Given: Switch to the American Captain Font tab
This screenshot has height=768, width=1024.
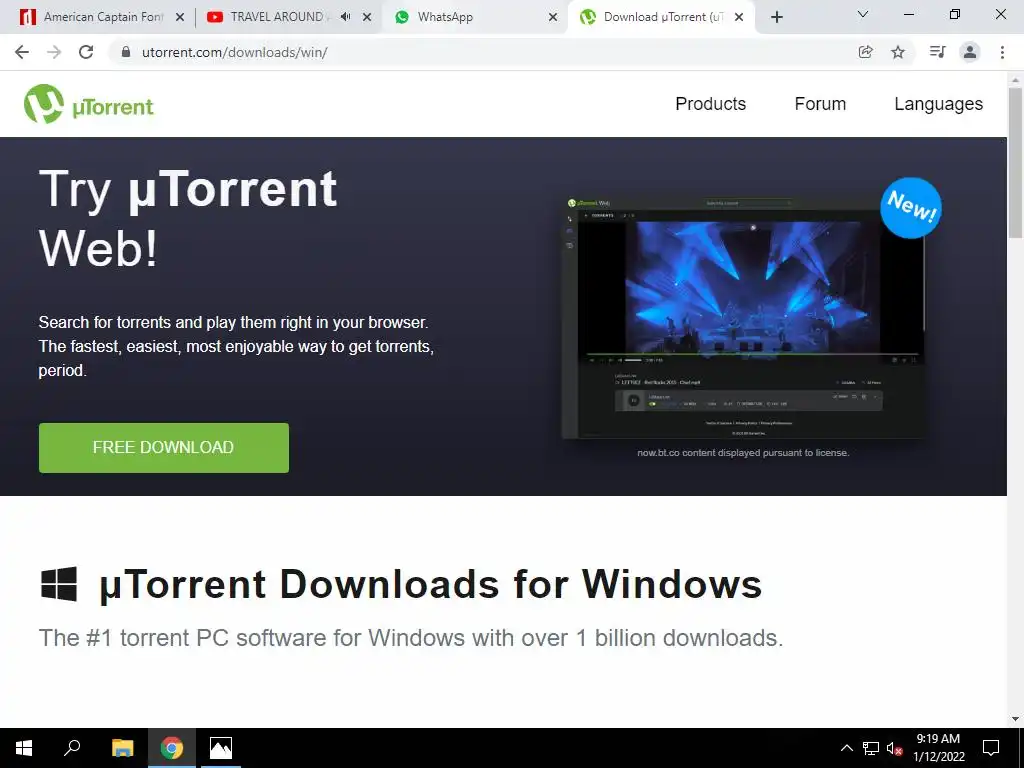Looking at the screenshot, I should pos(103,17).
